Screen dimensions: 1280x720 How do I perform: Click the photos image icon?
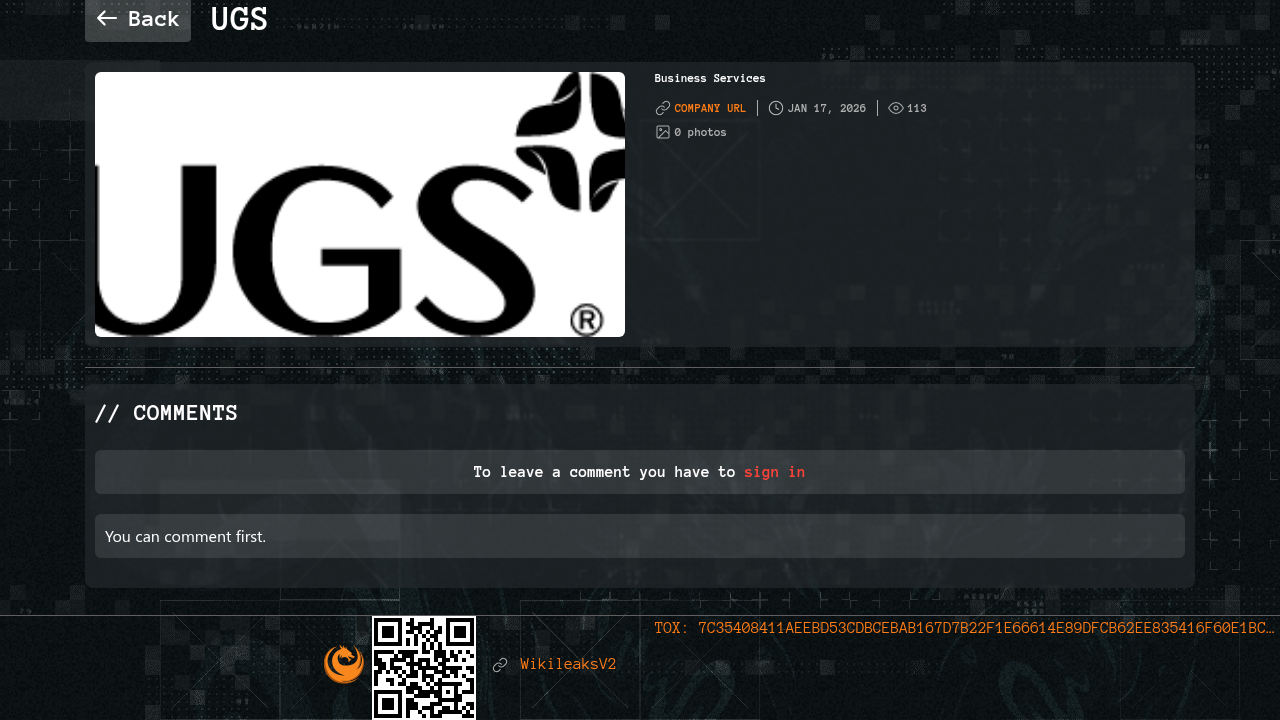point(662,132)
